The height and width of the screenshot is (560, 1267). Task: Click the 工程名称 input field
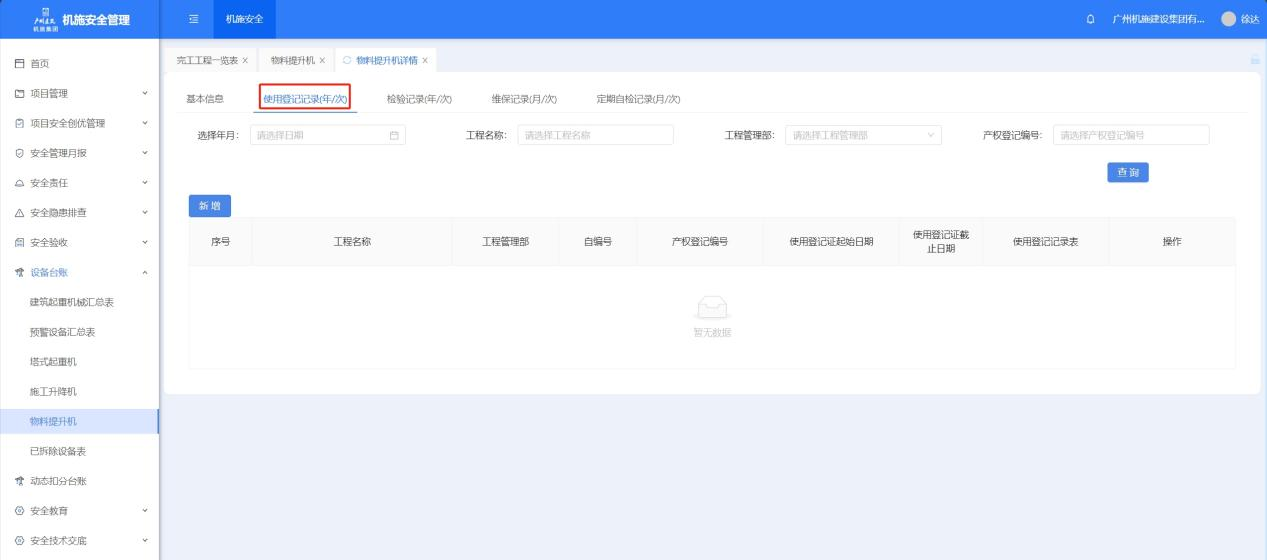[595, 136]
